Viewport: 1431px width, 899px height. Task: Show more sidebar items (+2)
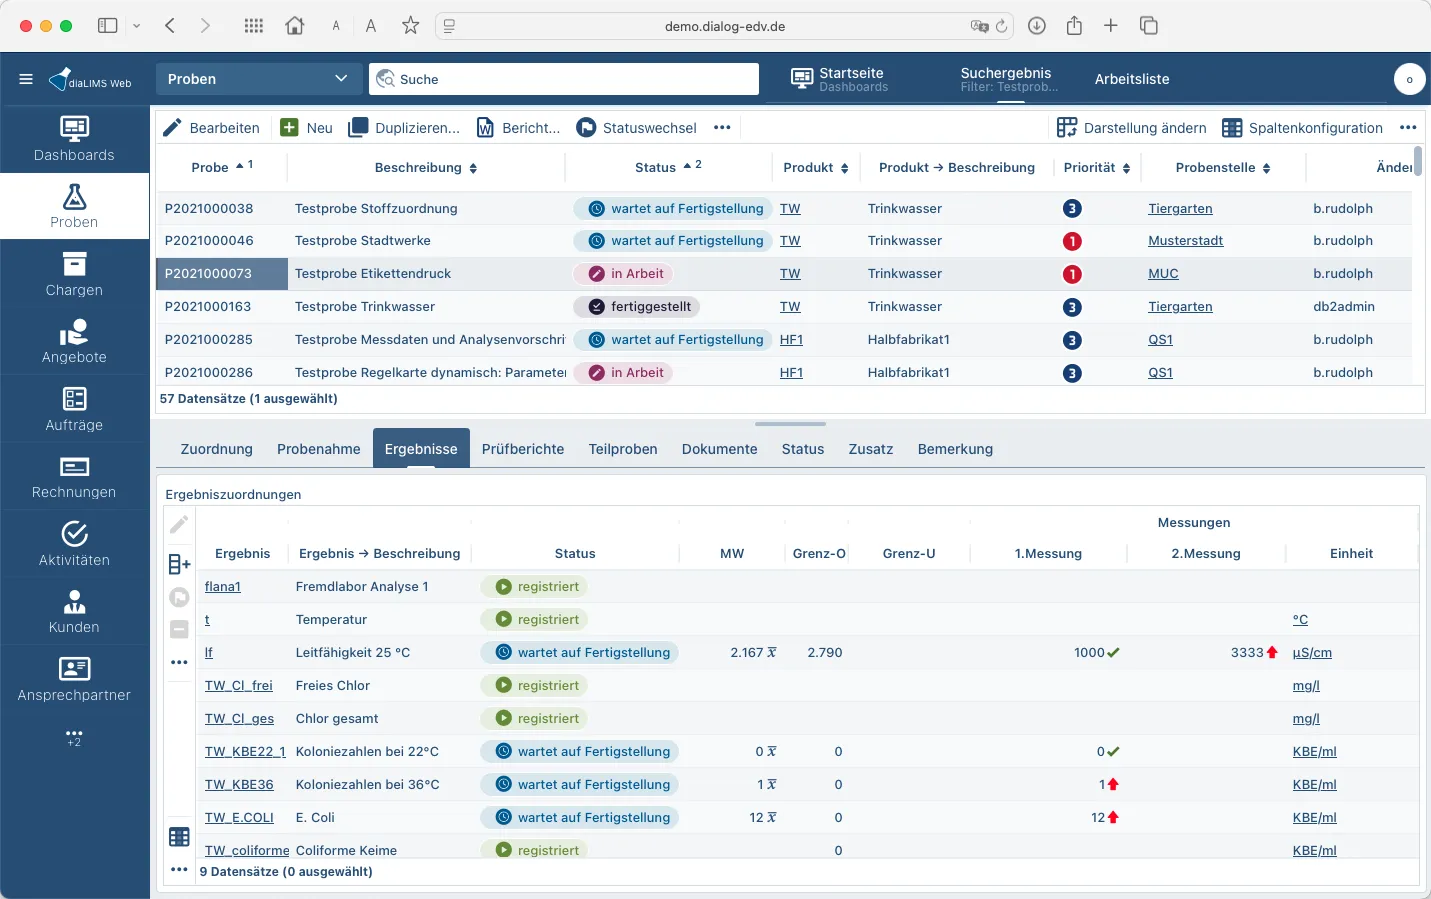74,738
